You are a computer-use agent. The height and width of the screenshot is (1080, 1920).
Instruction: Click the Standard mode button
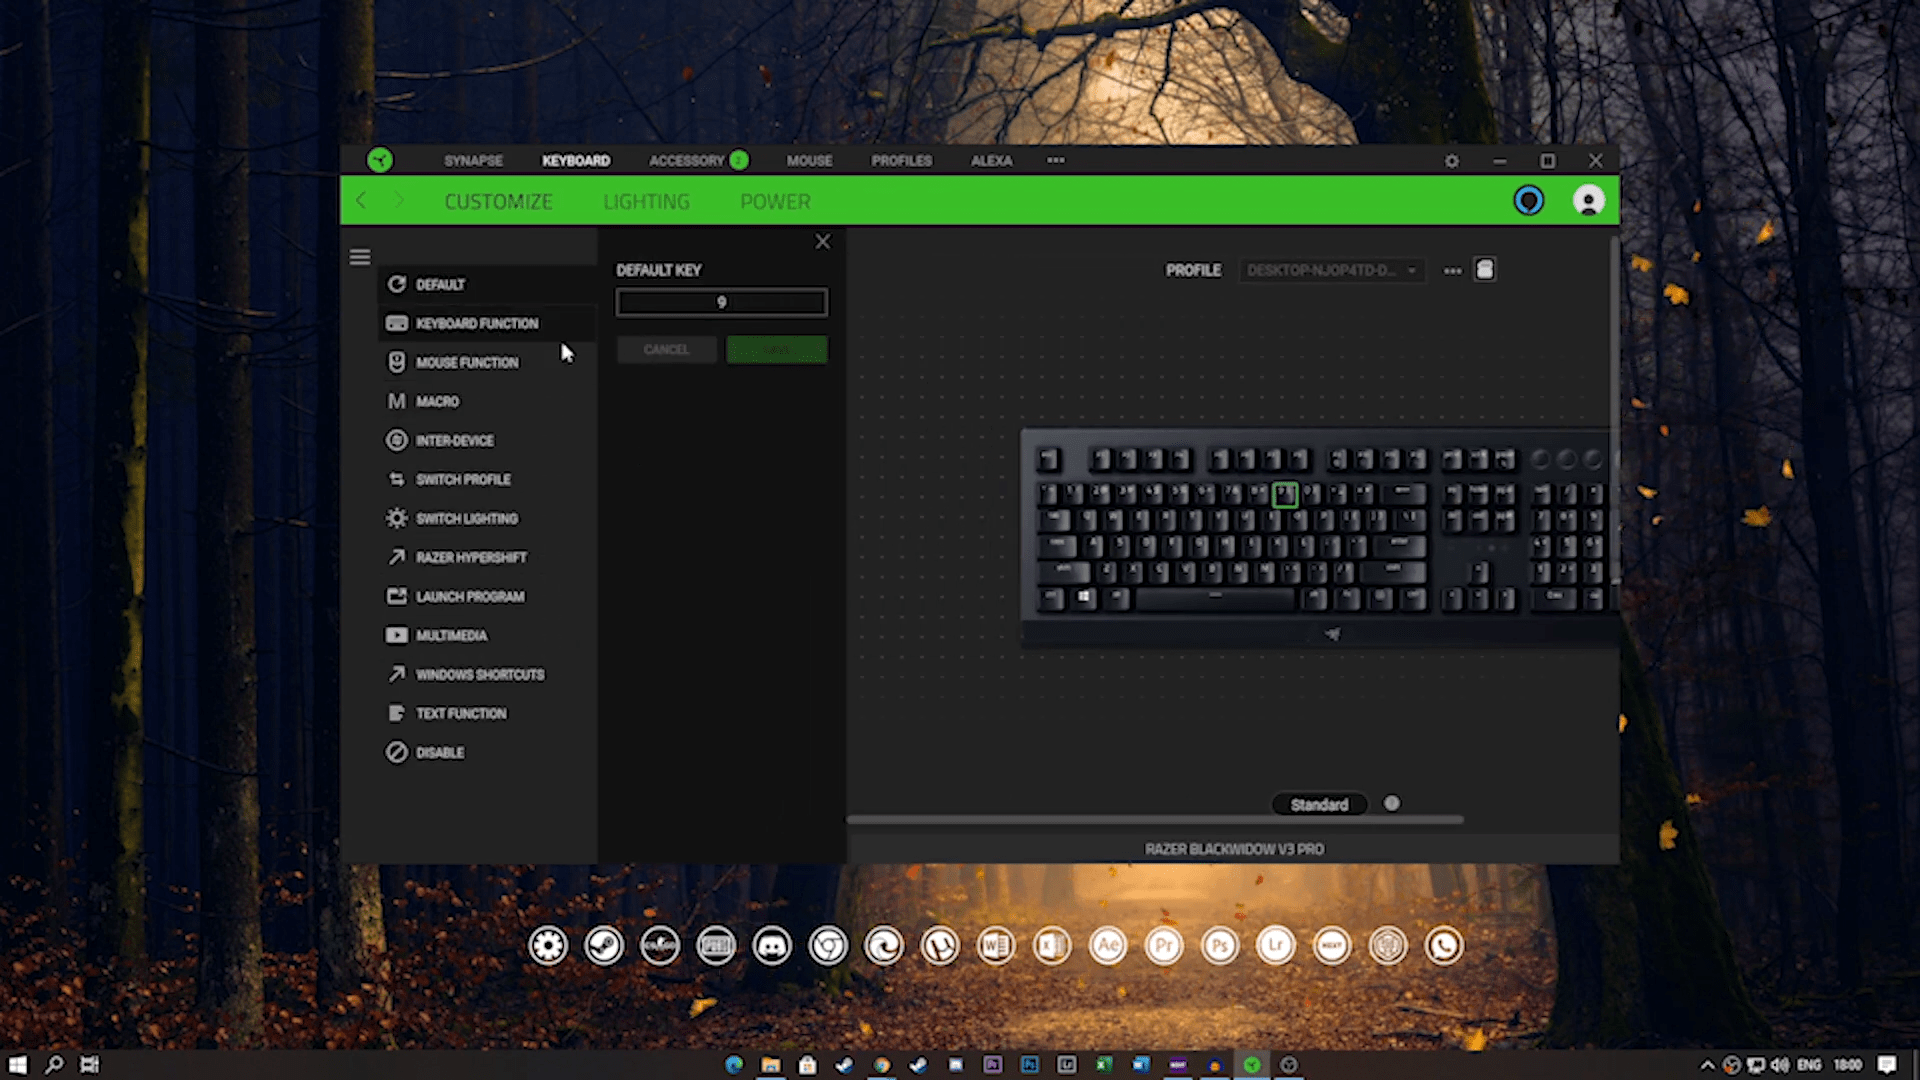1319,804
